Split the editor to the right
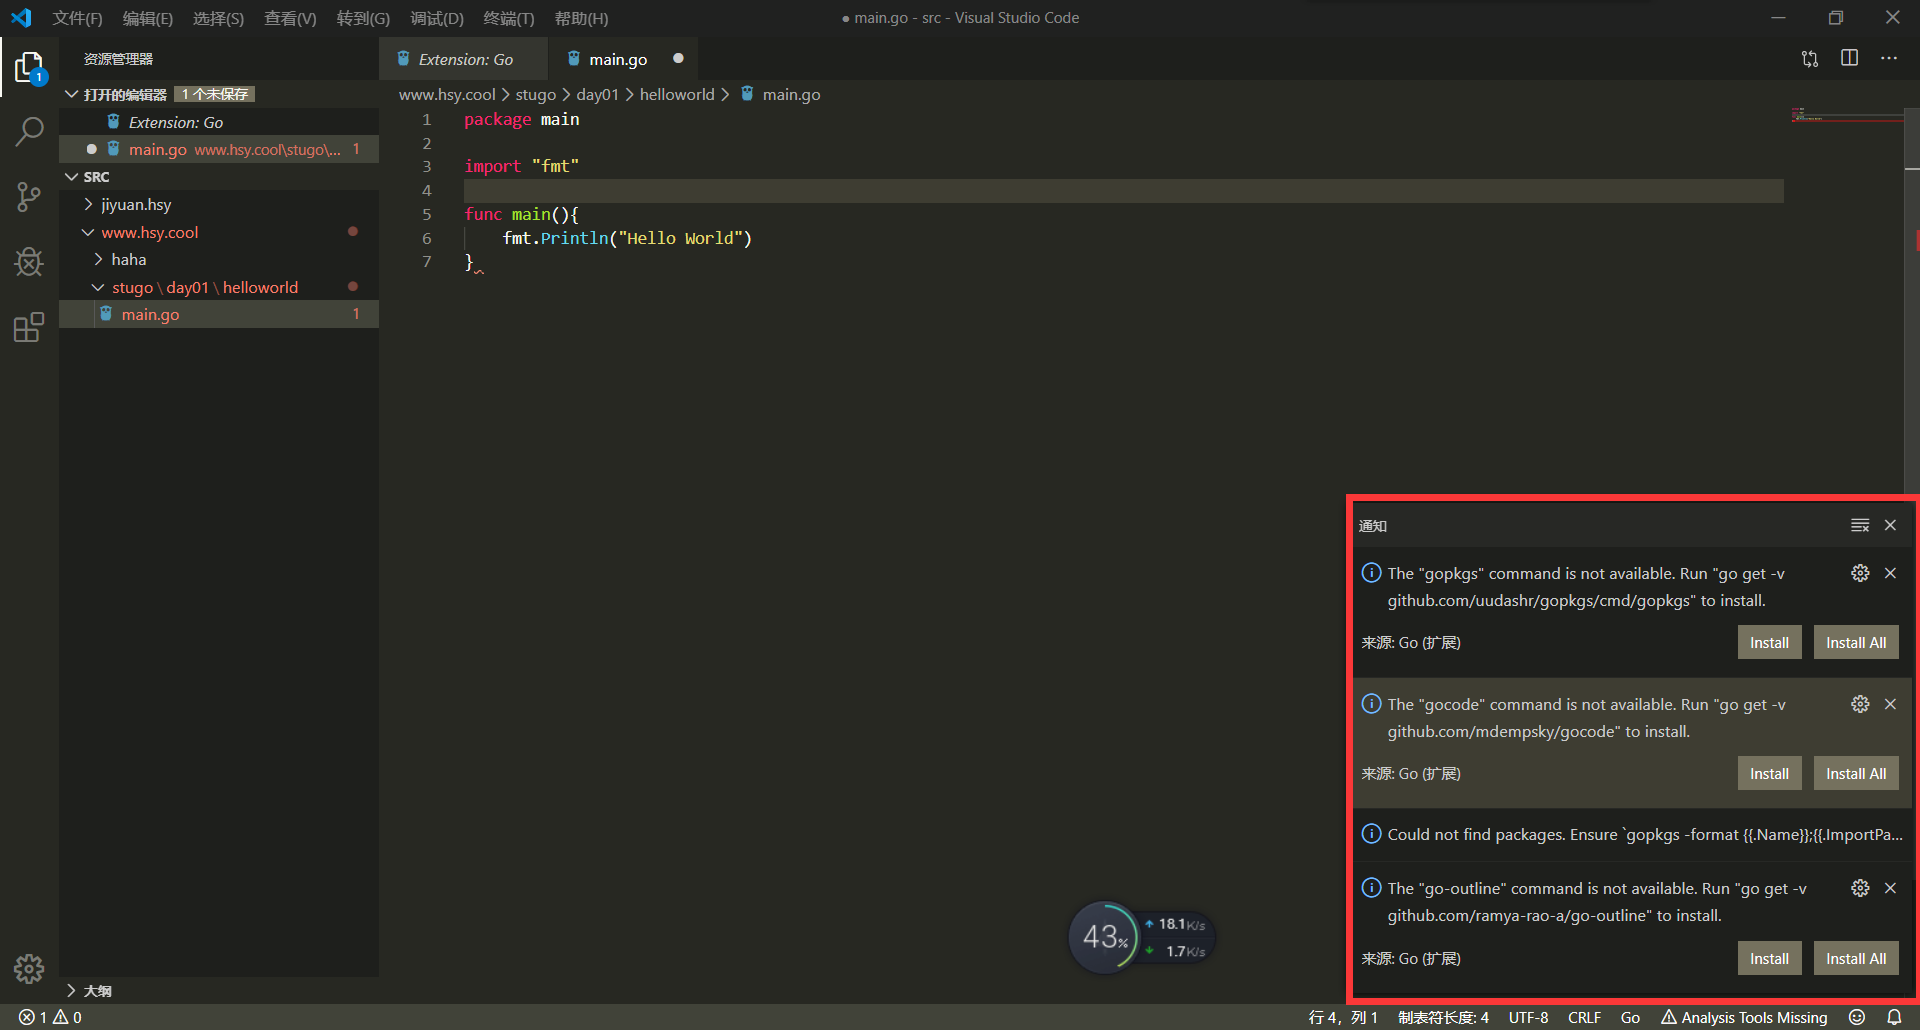1920x1030 pixels. (1849, 58)
